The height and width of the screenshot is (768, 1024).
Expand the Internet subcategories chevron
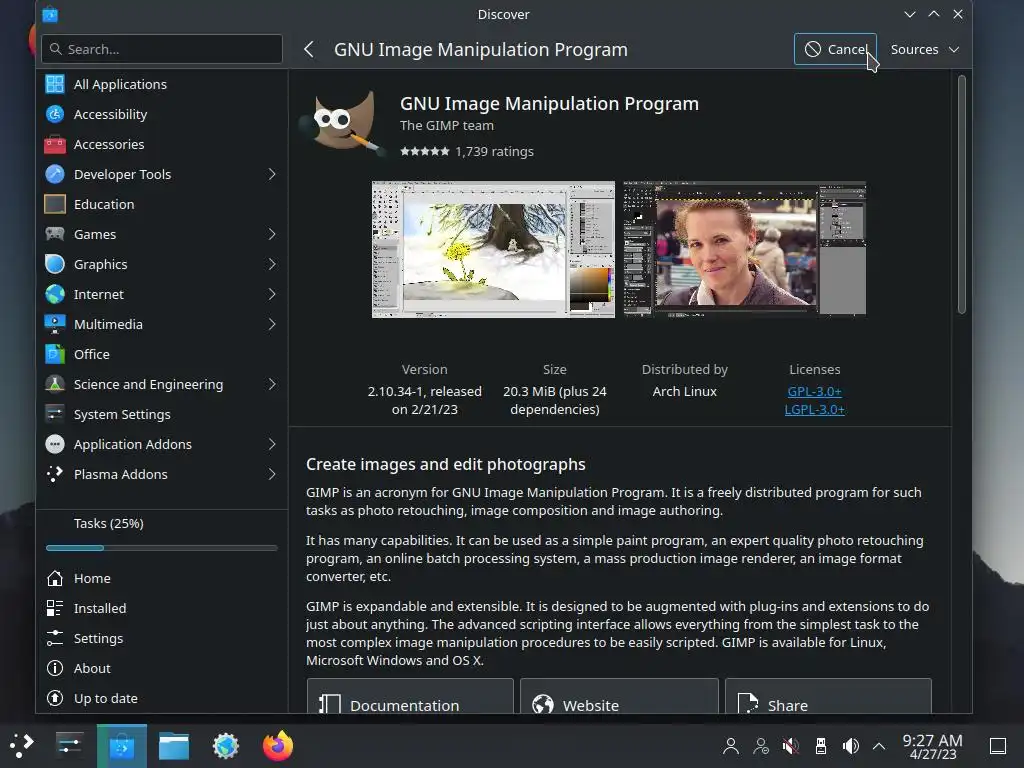(272, 295)
